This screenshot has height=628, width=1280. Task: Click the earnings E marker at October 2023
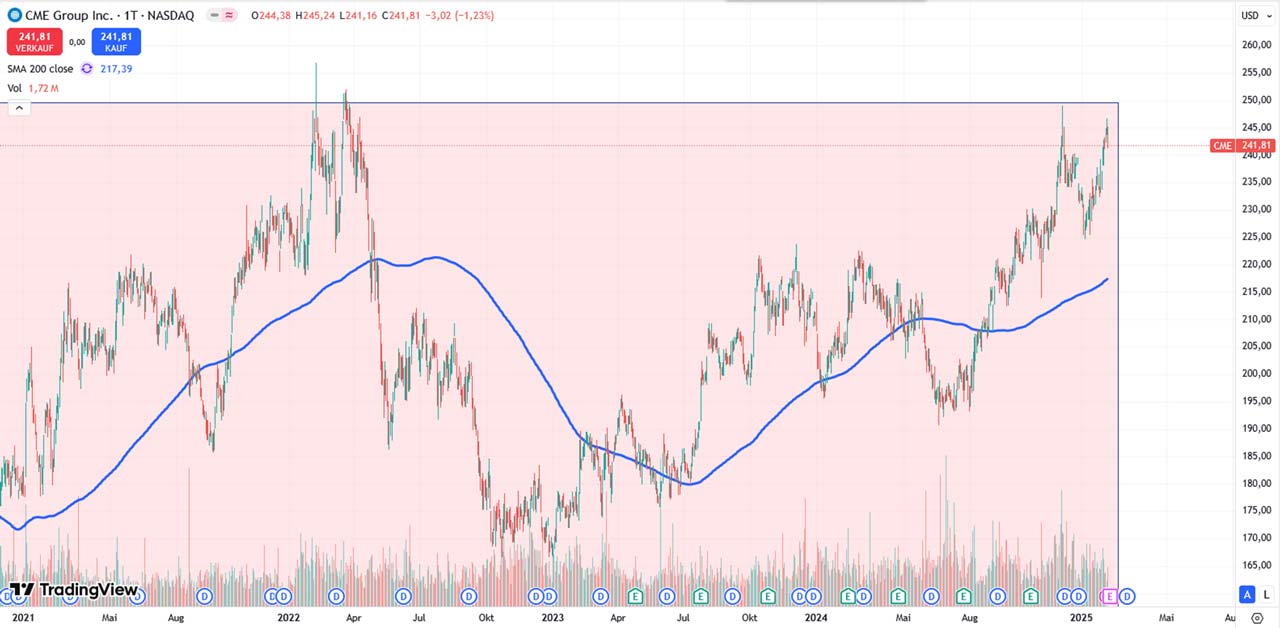(767, 597)
